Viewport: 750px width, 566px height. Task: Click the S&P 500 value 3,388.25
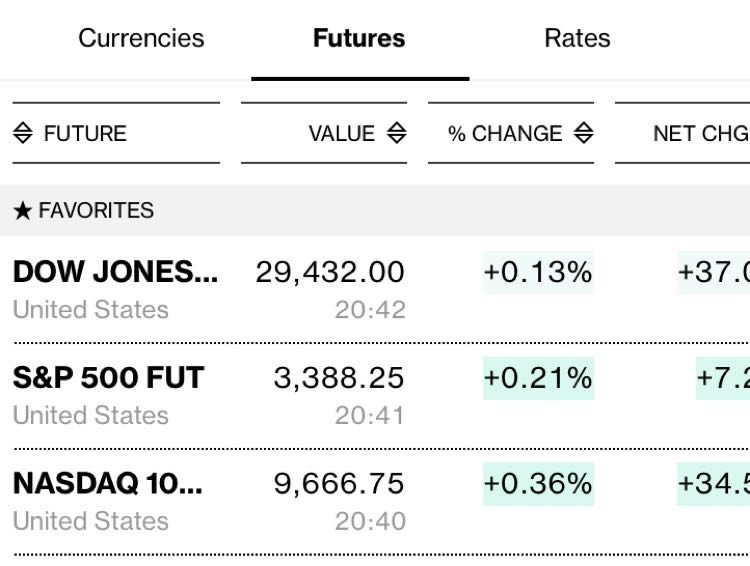coord(339,377)
